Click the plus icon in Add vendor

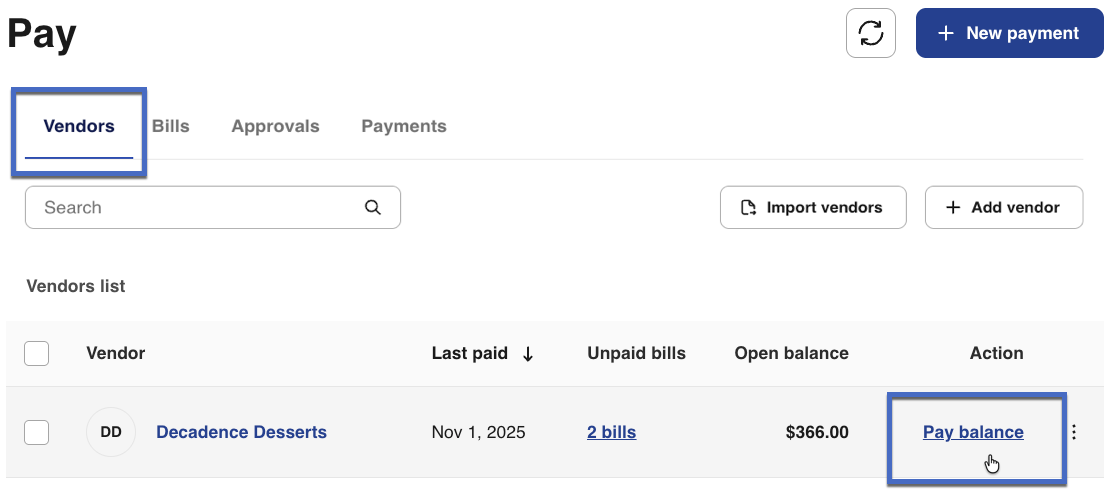tap(952, 208)
